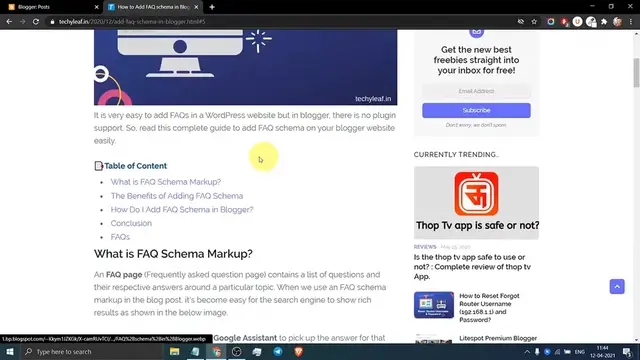Click the Table of Content document icon
The height and width of the screenshot is (360, 640).
coord(98,166)
